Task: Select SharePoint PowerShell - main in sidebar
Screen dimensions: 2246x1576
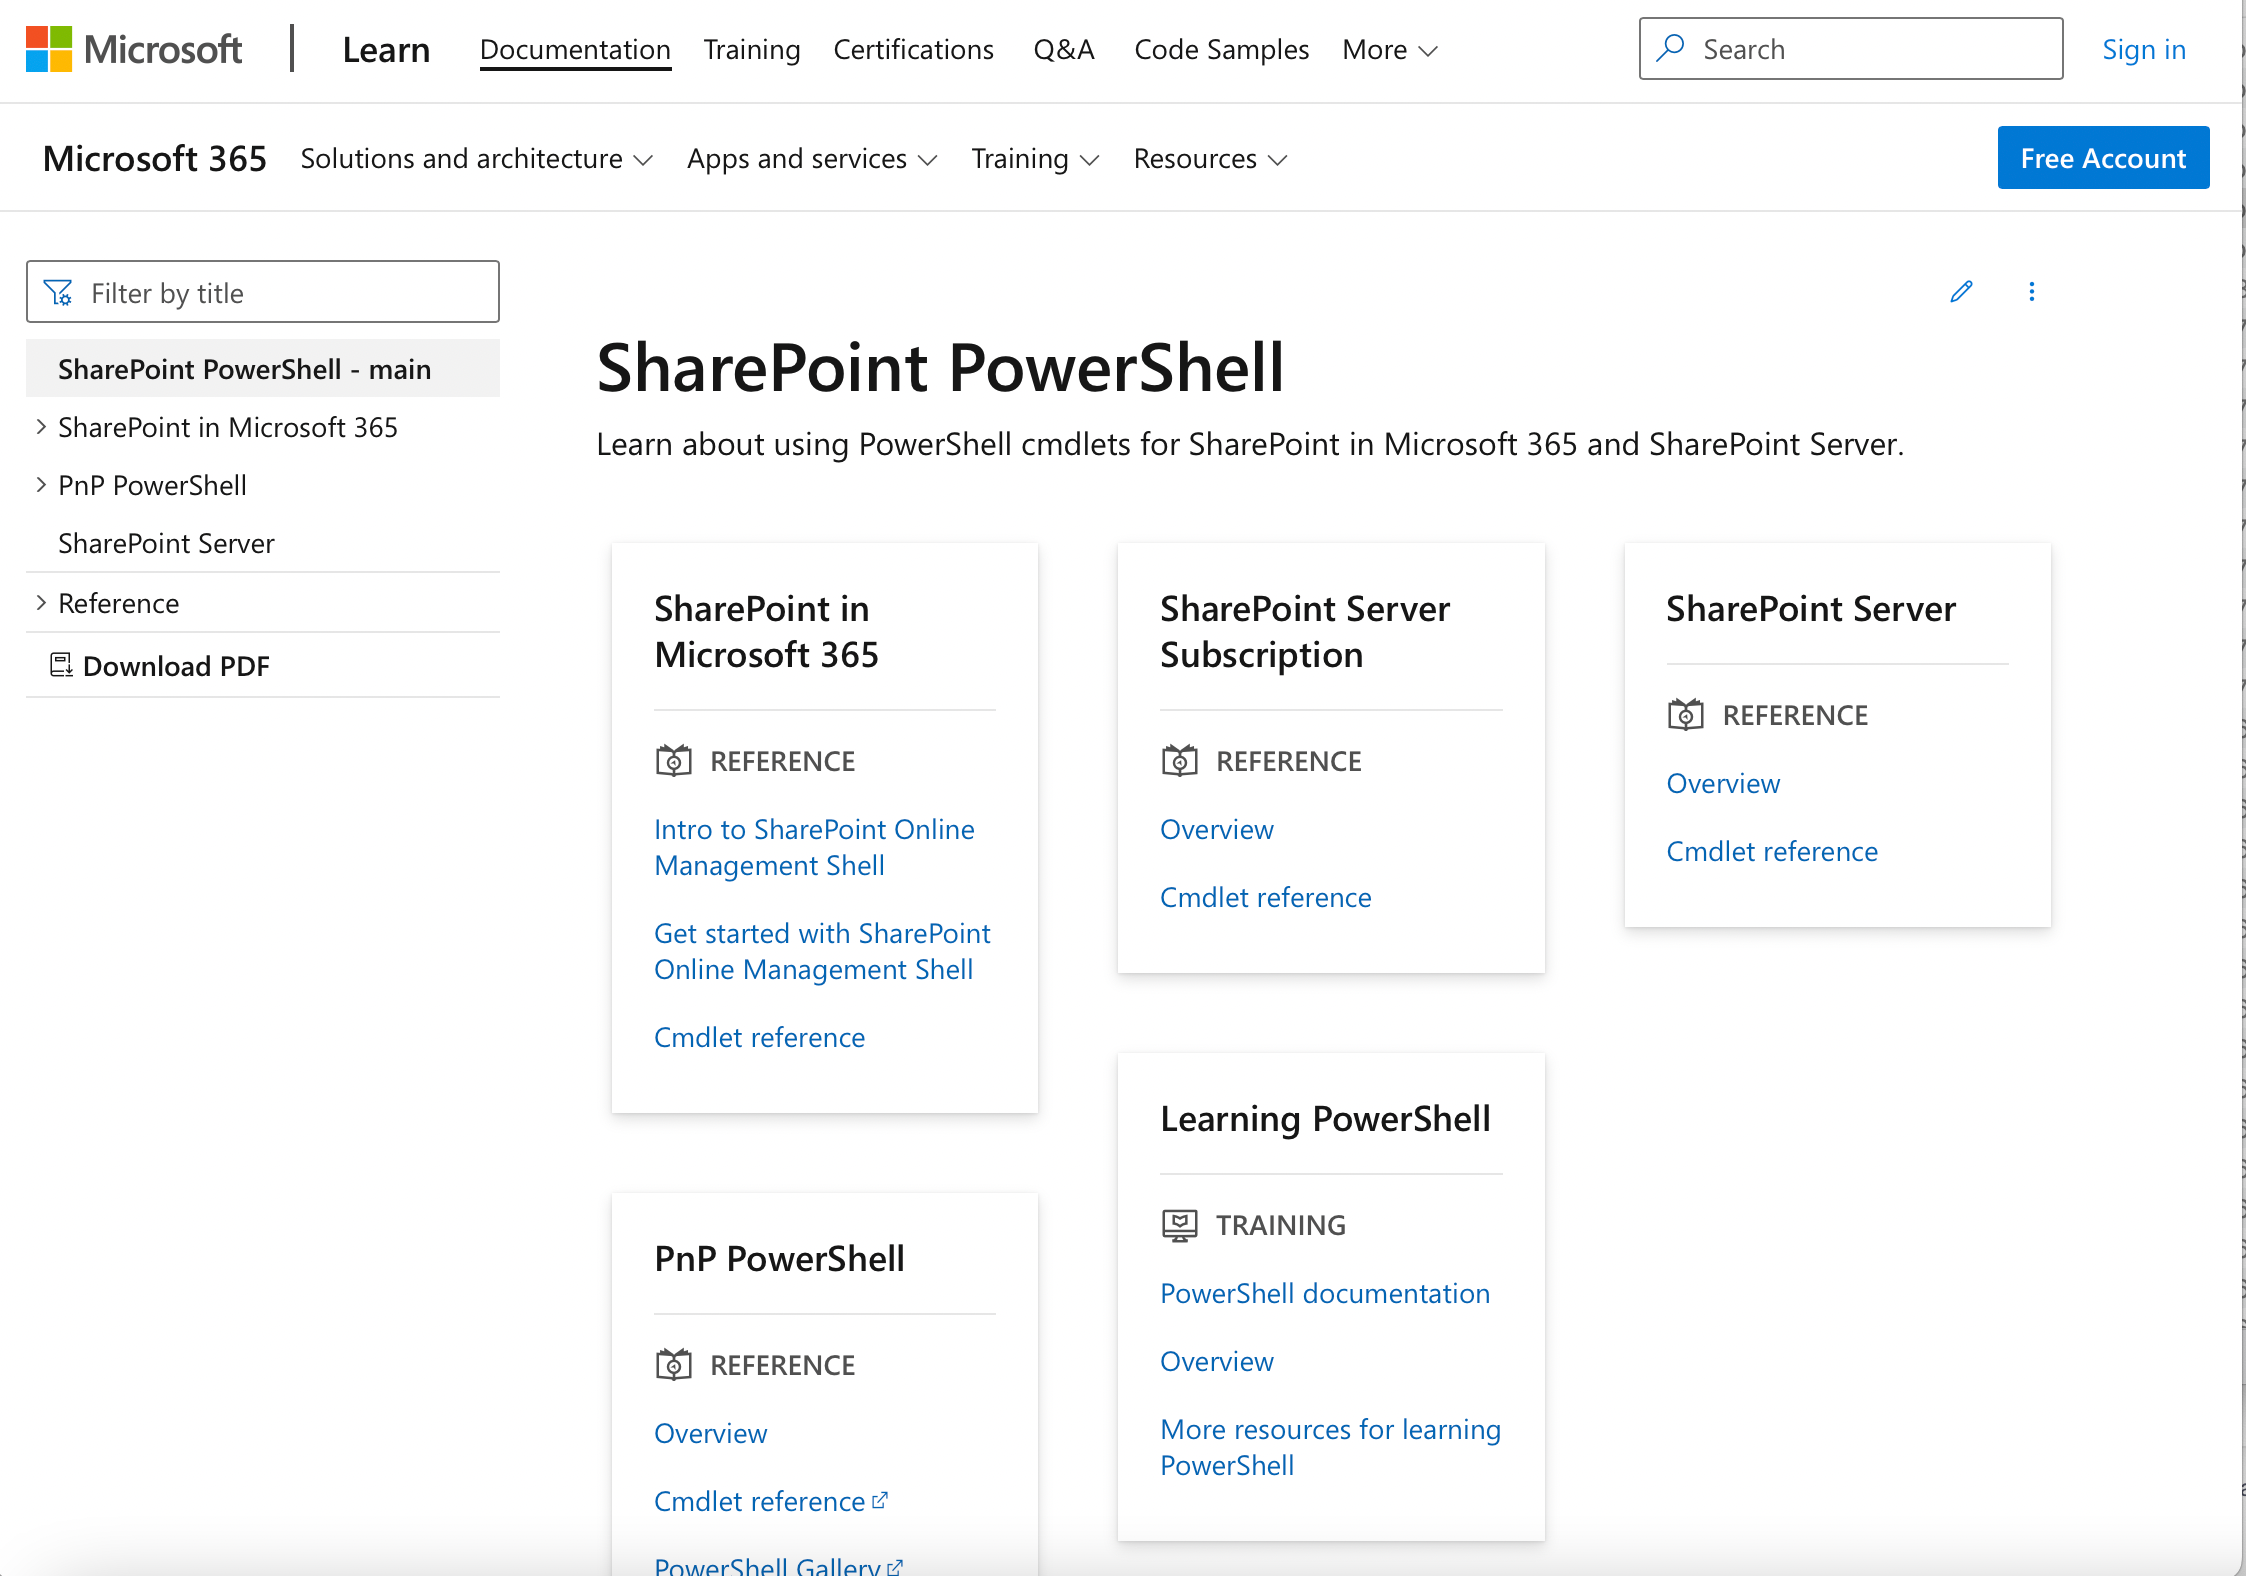Action: 262,369
